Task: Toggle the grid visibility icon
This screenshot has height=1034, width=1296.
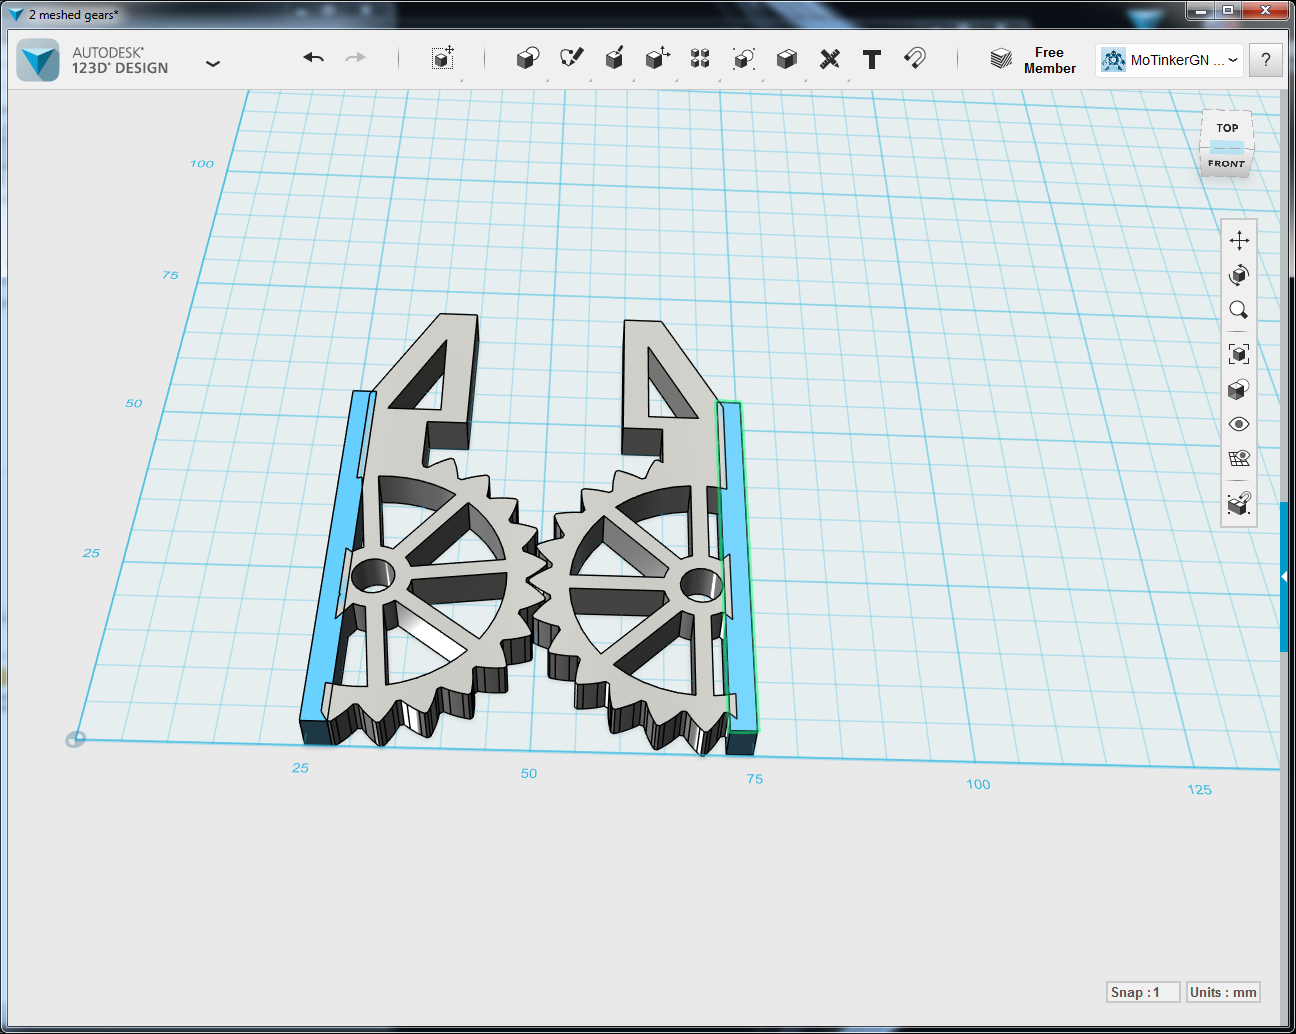Action: pos(1238,457)
